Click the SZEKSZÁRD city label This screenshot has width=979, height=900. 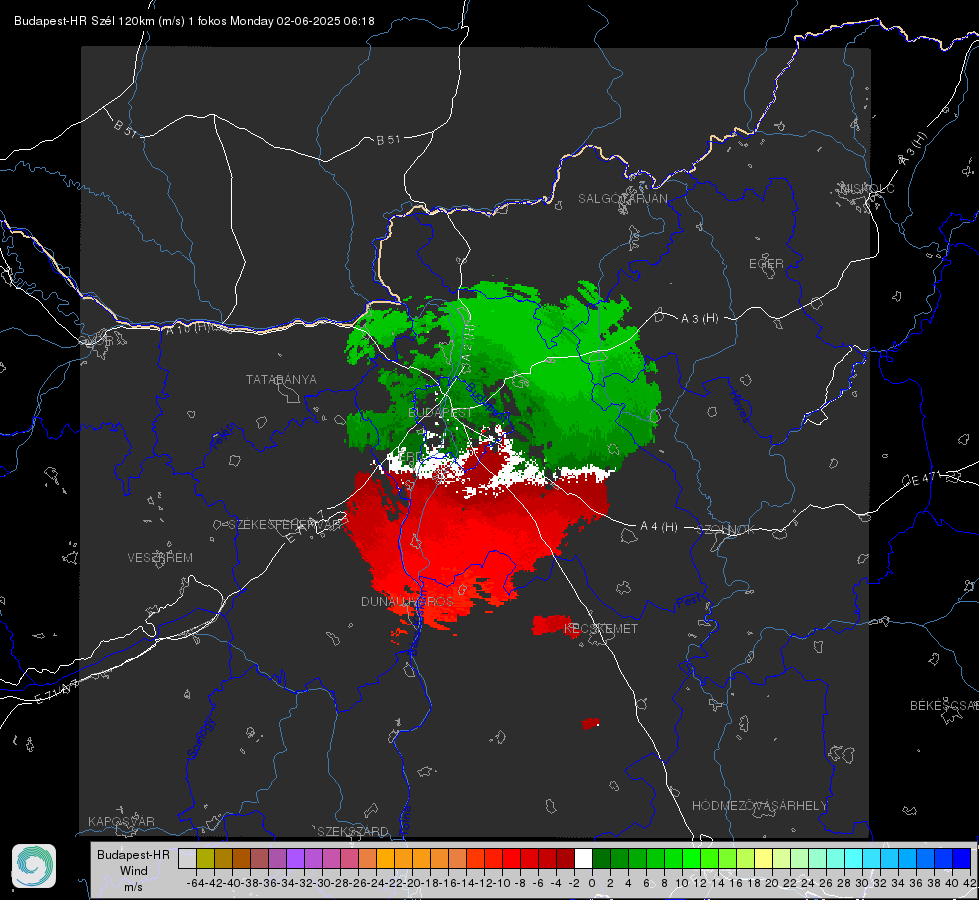[353, 831]
